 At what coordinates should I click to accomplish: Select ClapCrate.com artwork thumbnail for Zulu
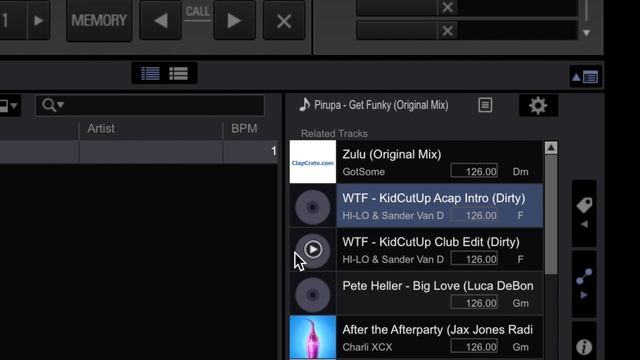point(313,162)
